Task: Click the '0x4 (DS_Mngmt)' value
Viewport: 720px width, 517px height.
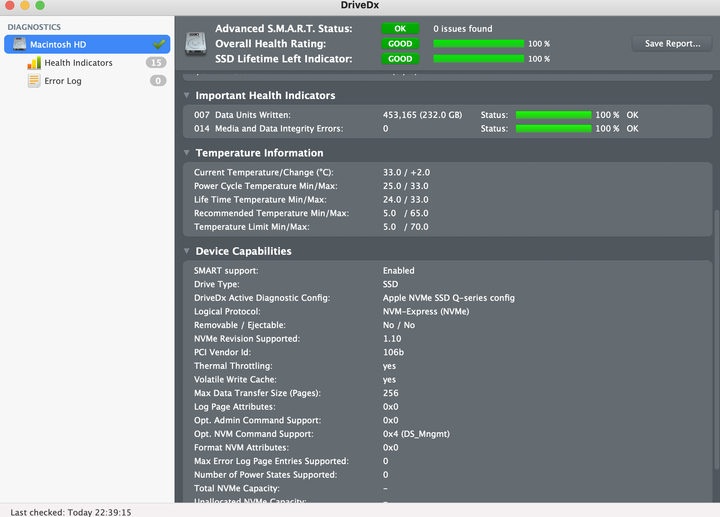Action: tap(416, 434)
